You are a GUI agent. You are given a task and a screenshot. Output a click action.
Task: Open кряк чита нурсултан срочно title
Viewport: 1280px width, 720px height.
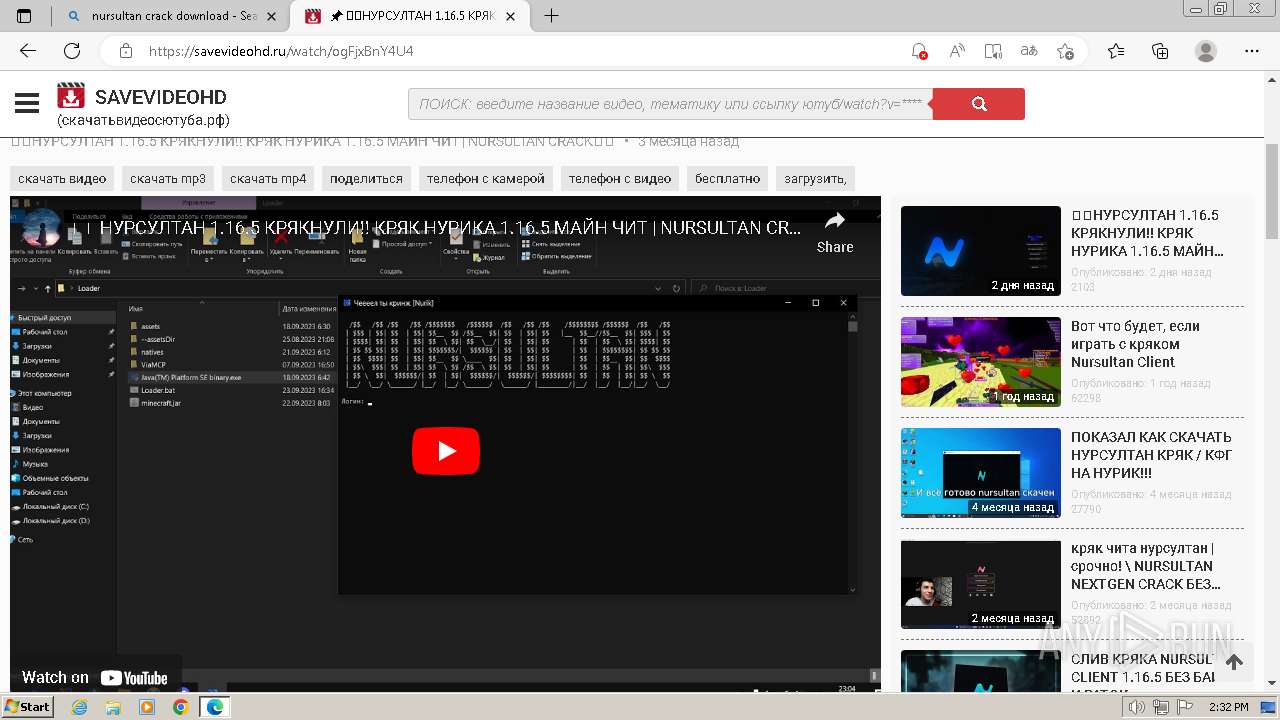1146,566
